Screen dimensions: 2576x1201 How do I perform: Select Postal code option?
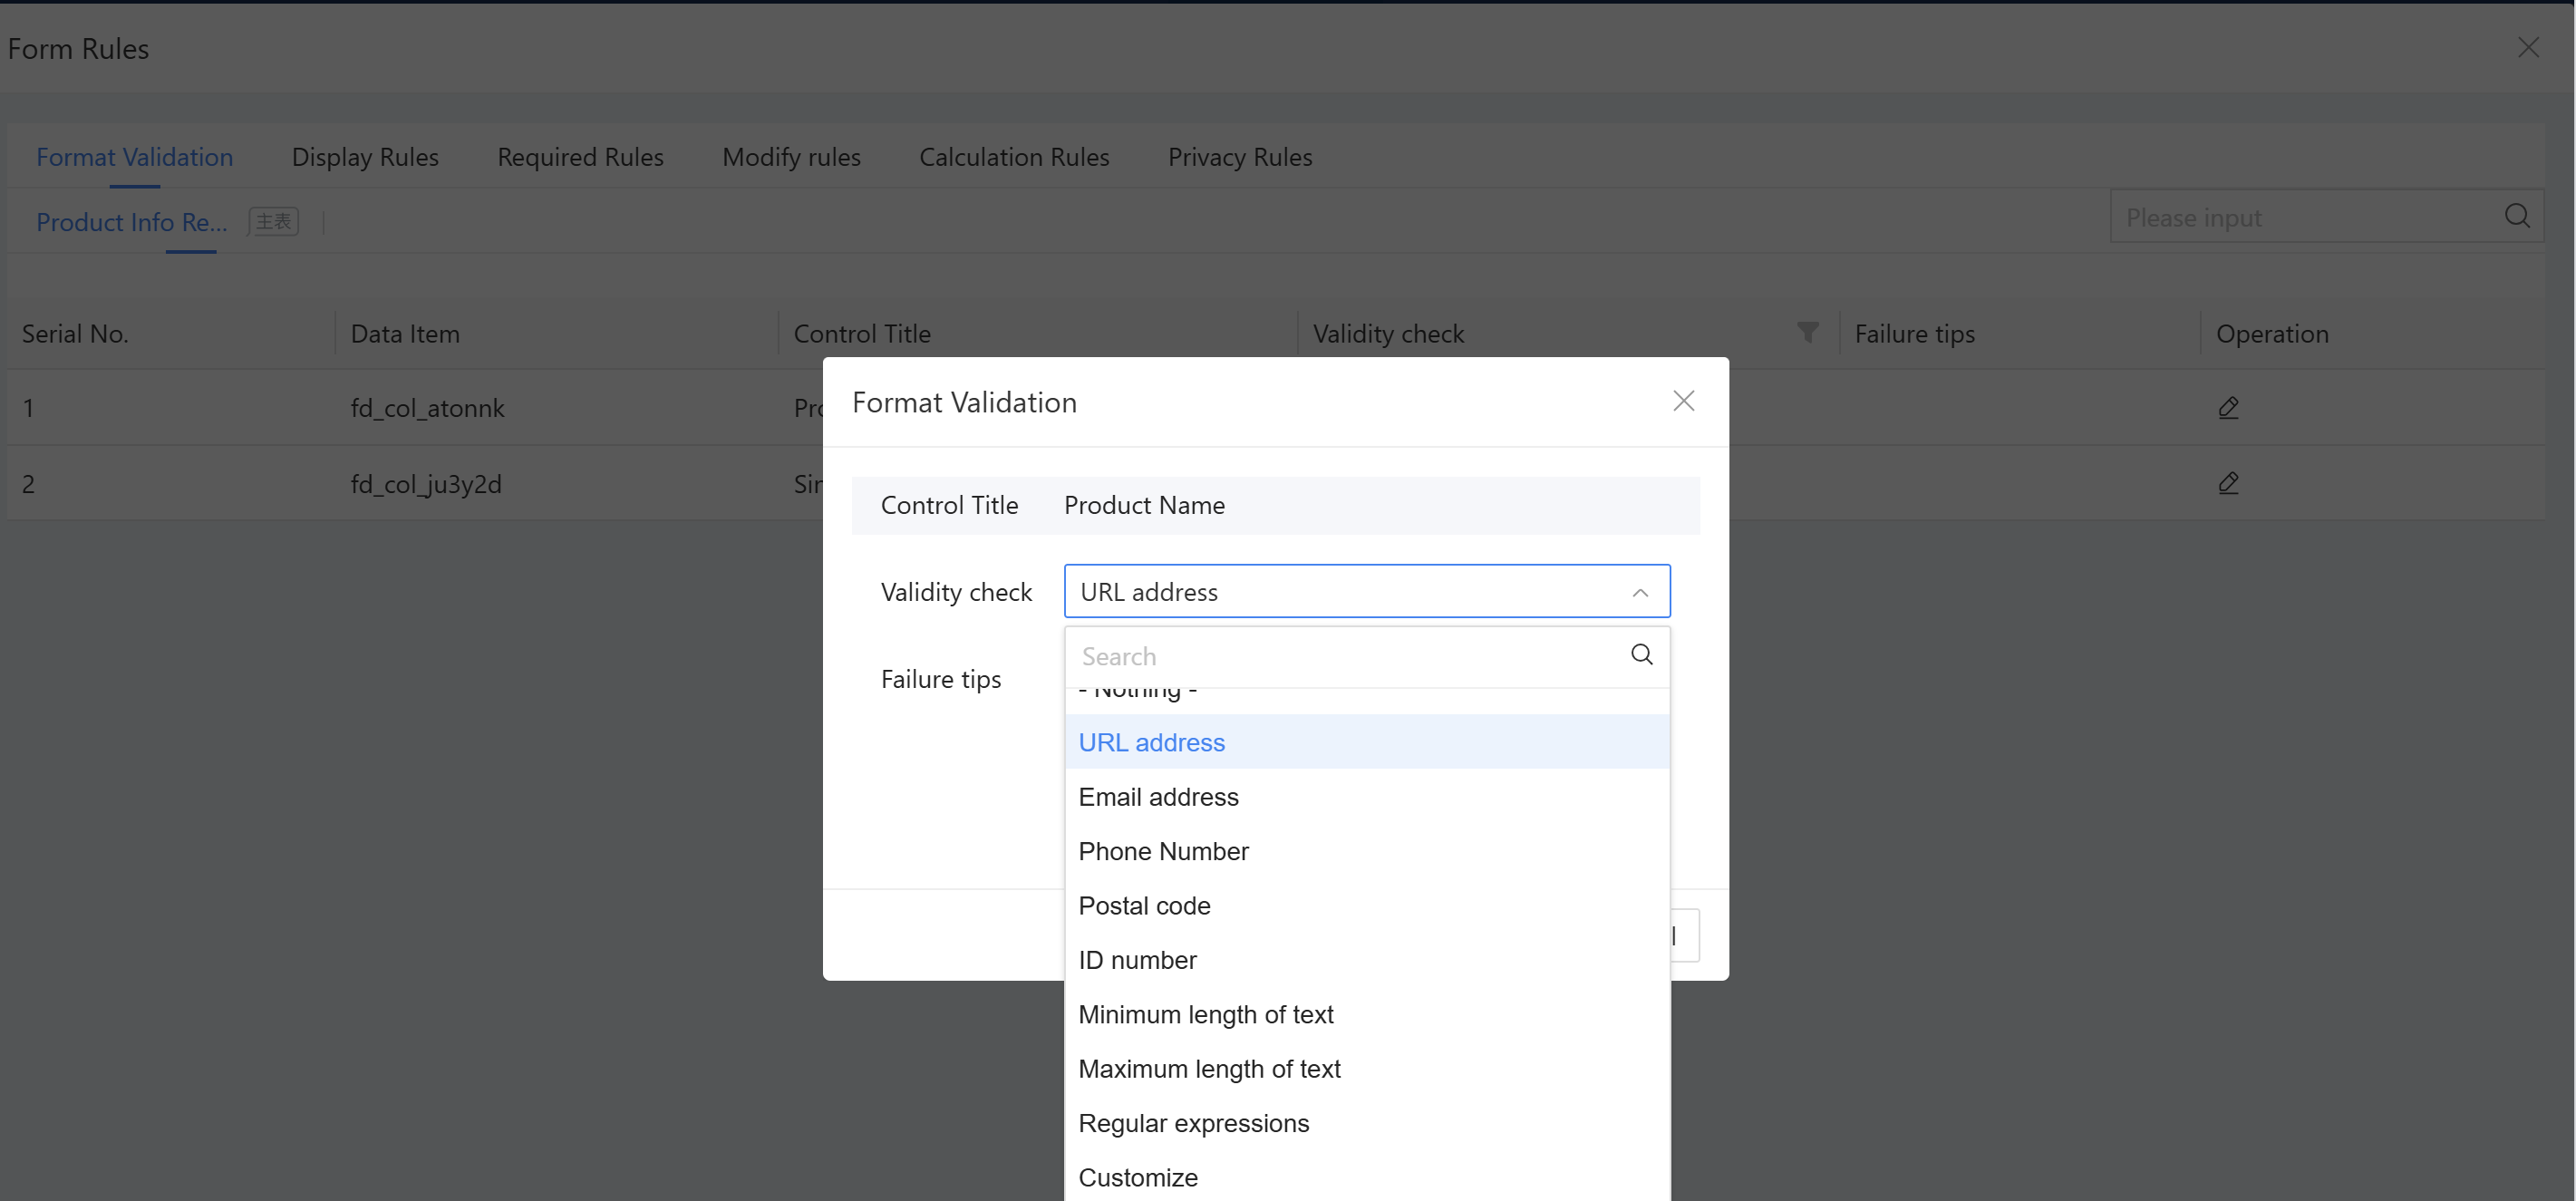[x=1144, y=906]
